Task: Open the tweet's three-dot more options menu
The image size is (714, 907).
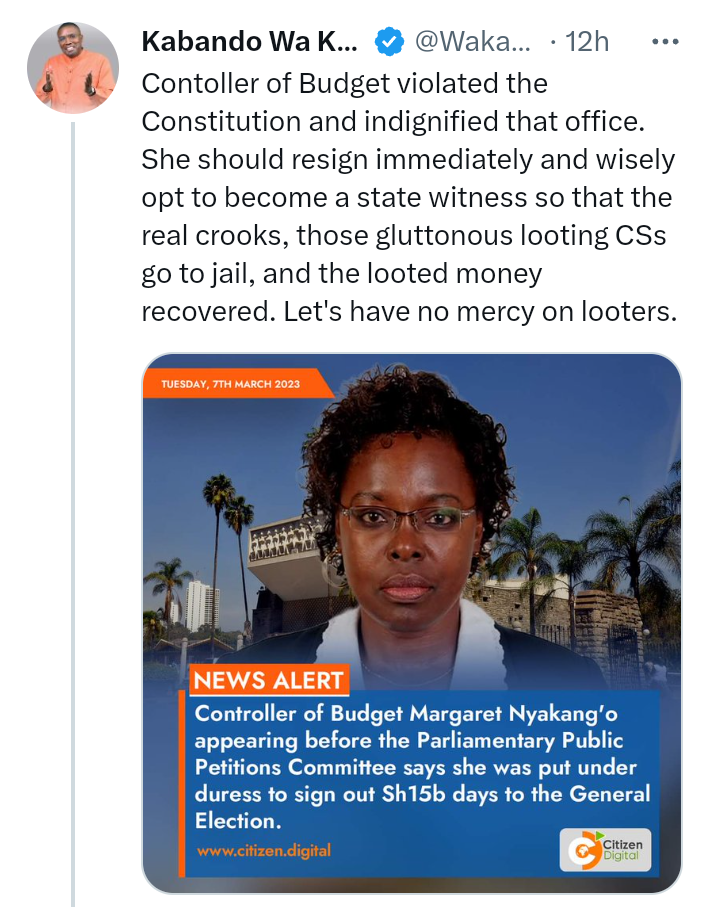Action: (x=665, y=42)
